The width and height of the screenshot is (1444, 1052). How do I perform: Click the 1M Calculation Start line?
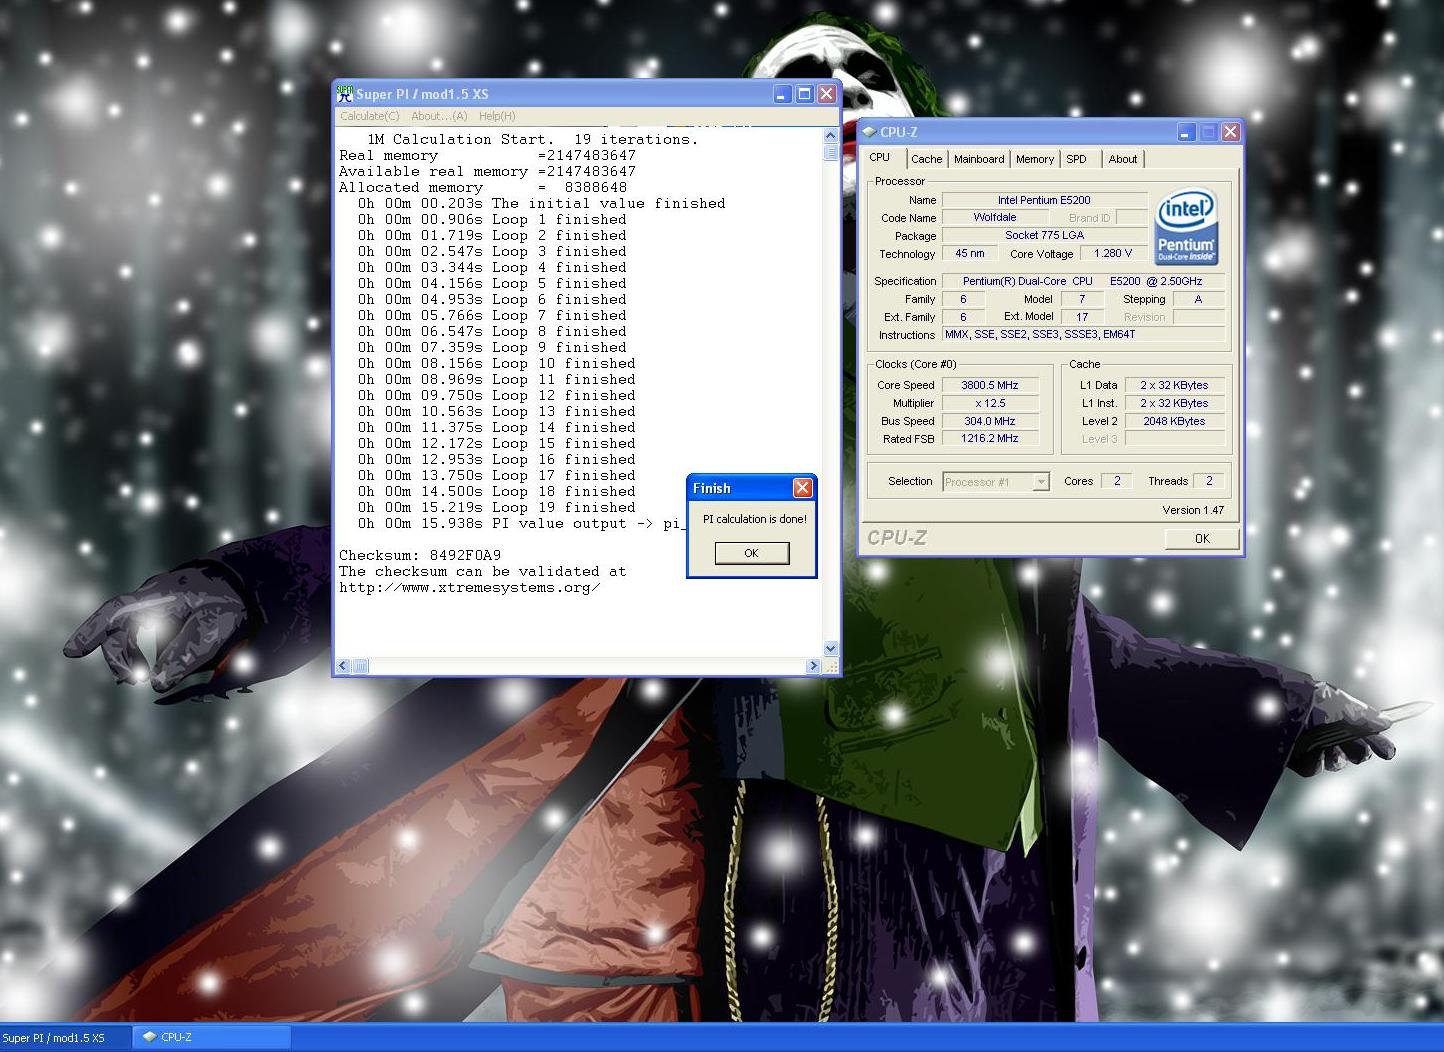pyautogui.click(x=533, y=140)
